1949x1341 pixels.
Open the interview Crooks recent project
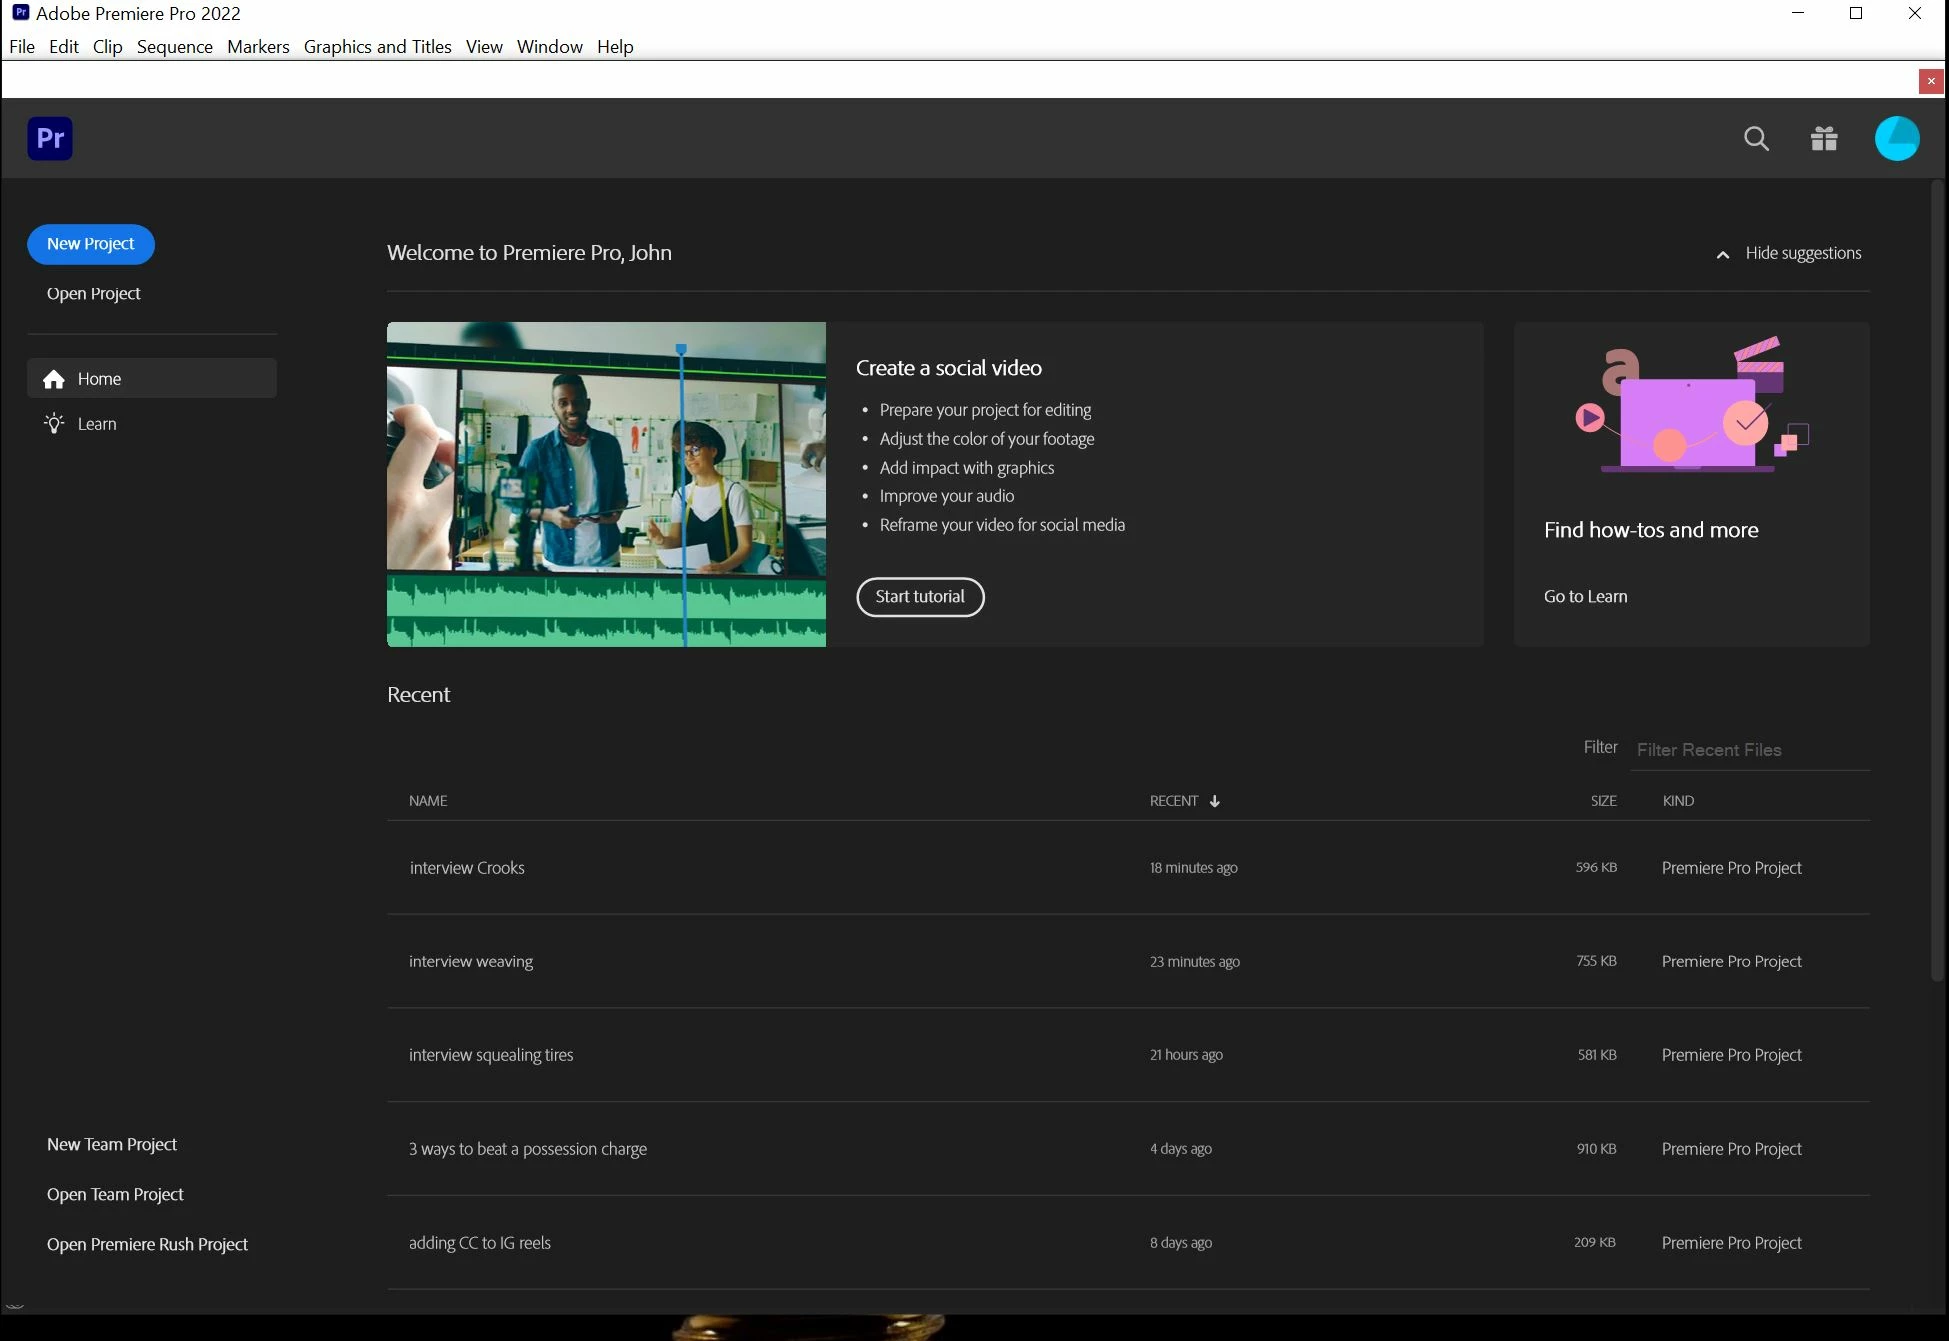pyautogui.click(x=467, y=868)
